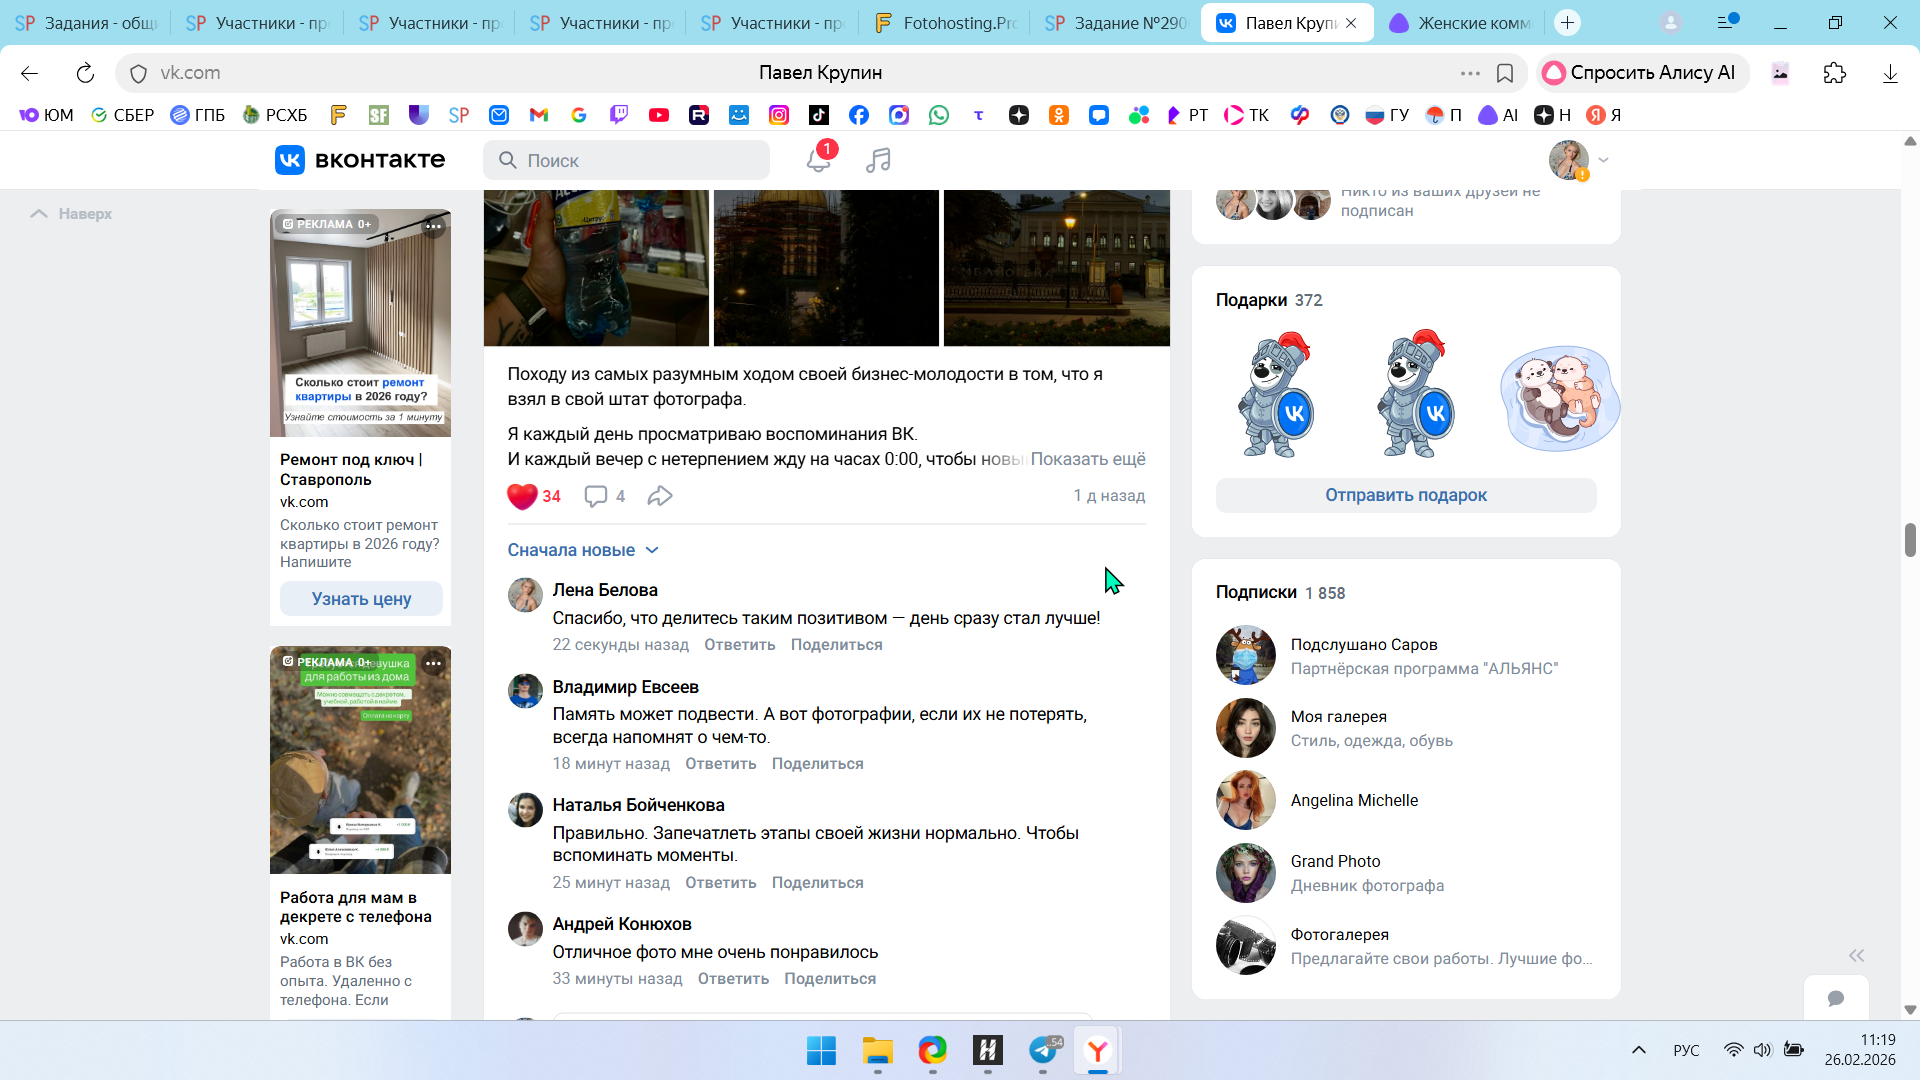
Task: Click the red heart like icon
Action: click(522, 496)
